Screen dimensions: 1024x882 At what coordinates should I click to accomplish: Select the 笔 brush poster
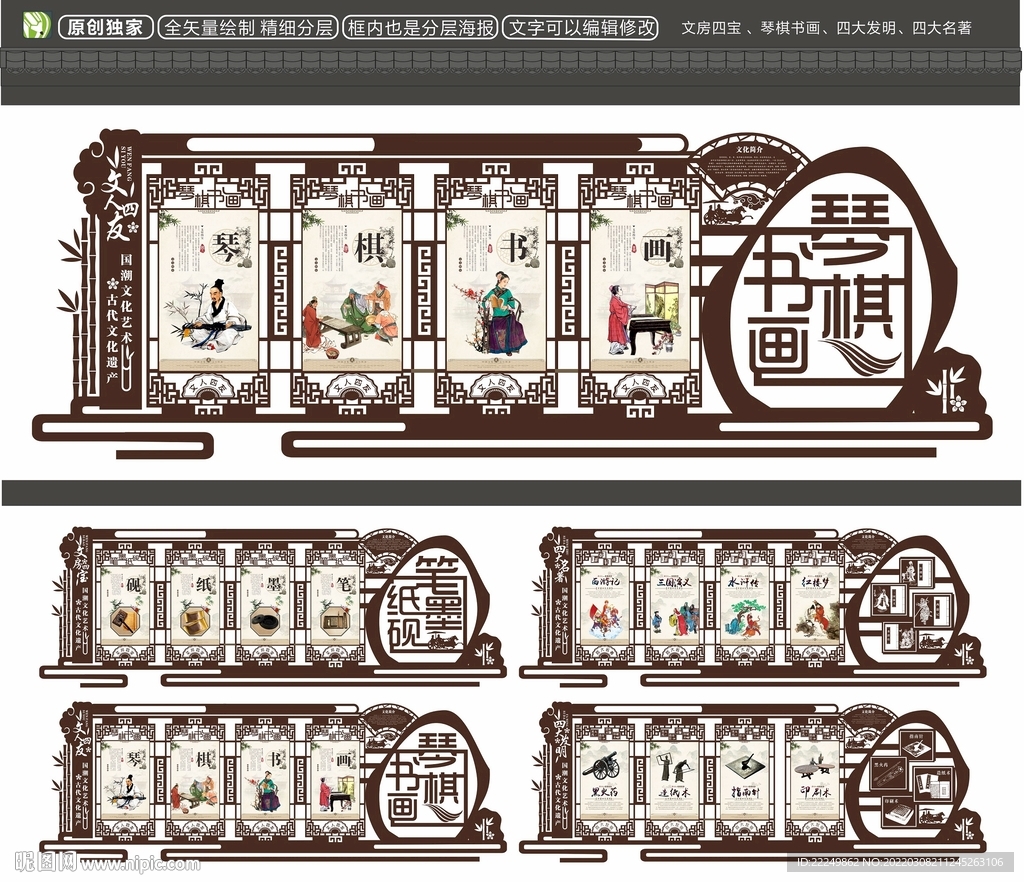pyautogui.click(x=334, y=608)
